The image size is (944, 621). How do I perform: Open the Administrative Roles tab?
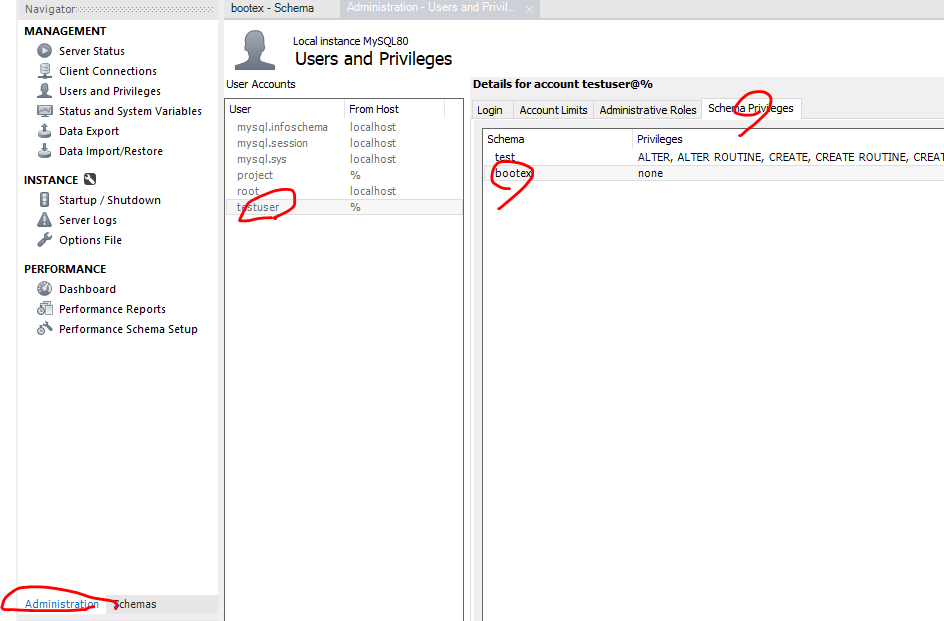[x=648, y=110]
